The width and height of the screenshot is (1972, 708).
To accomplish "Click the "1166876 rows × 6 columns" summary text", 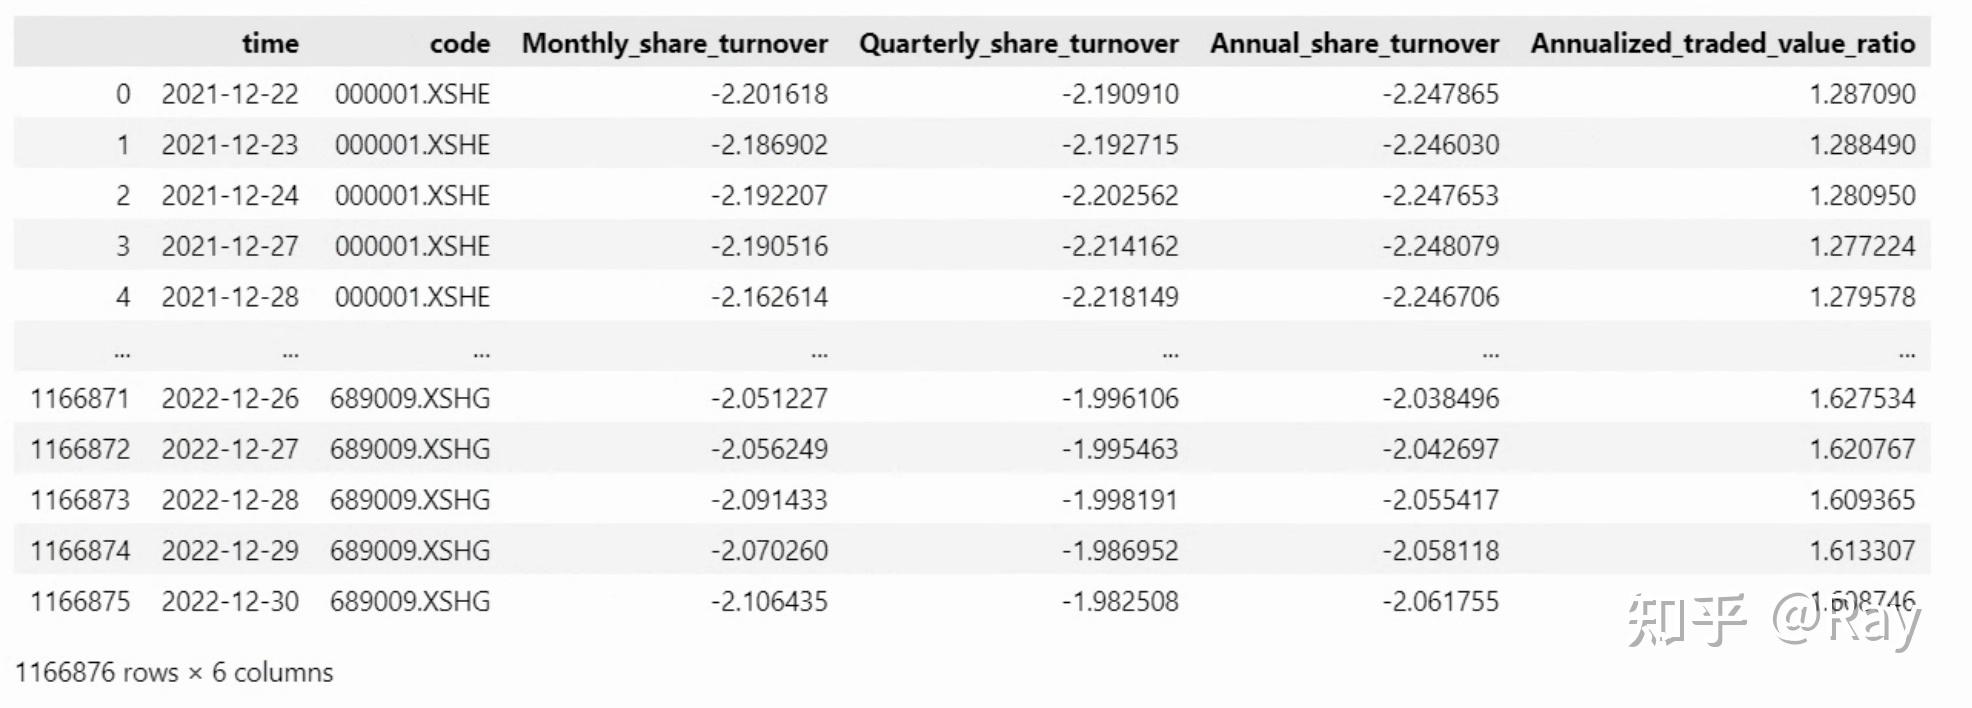I will (x=174, y=672).
